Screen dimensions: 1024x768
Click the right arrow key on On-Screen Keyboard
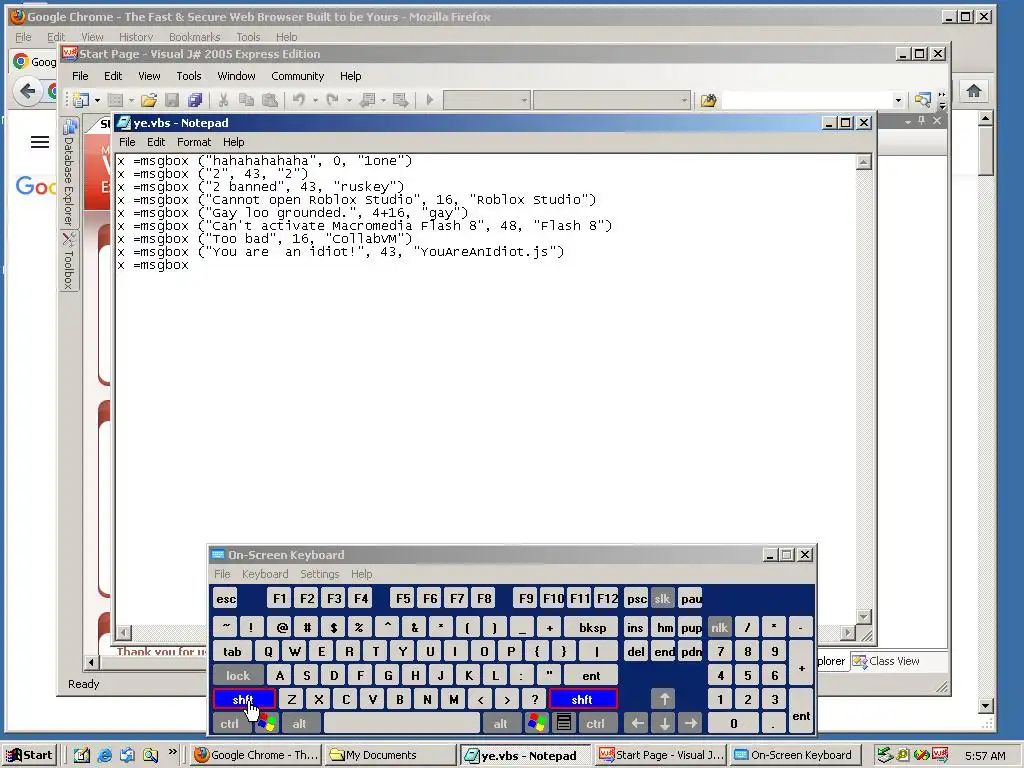pos(691,724)
